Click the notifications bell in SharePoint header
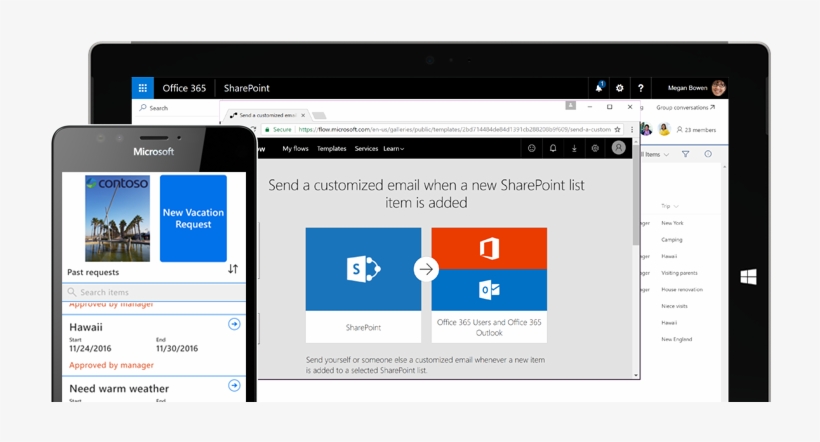The height and width of the screenshot is (442, 820). click(599, 88)
